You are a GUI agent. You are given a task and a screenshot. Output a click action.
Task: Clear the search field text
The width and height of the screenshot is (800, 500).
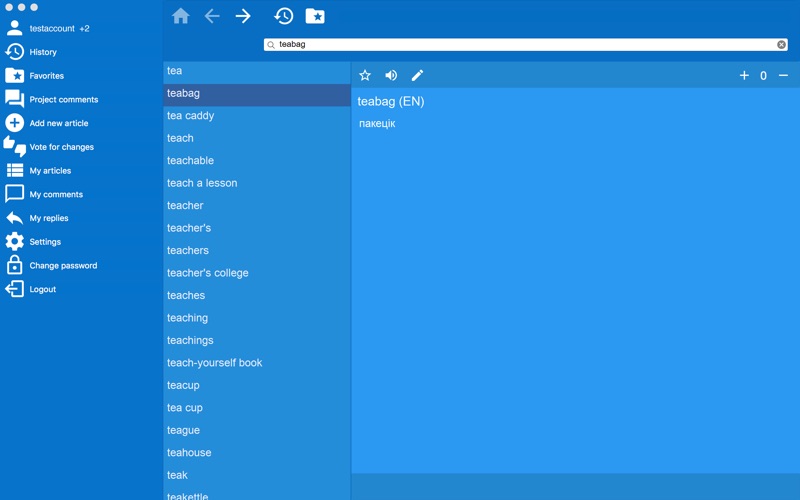click(x=781, y=45)
